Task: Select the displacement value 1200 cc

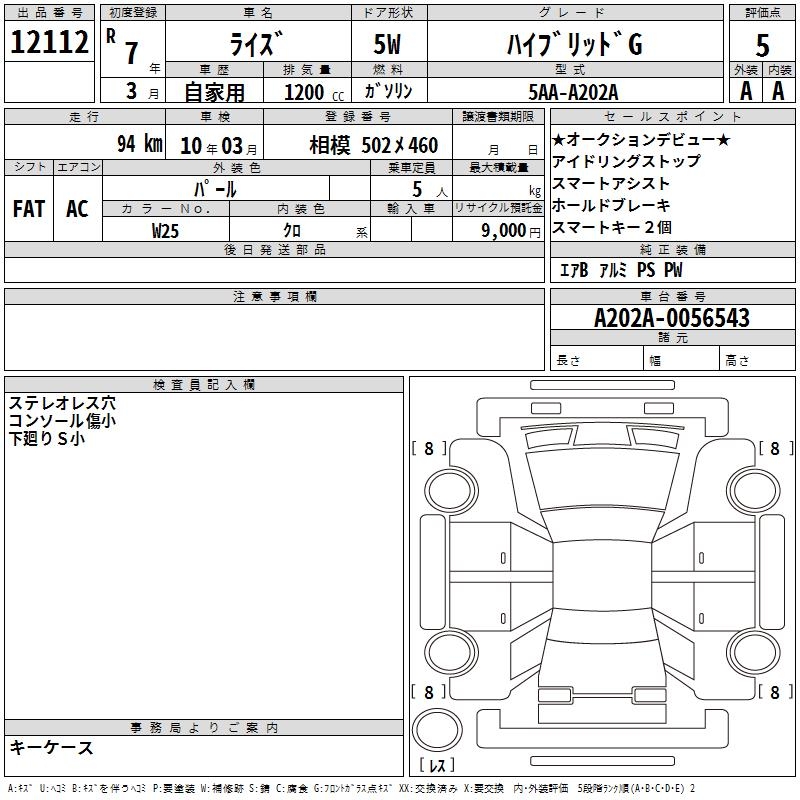Action: (x=314, y=92)
